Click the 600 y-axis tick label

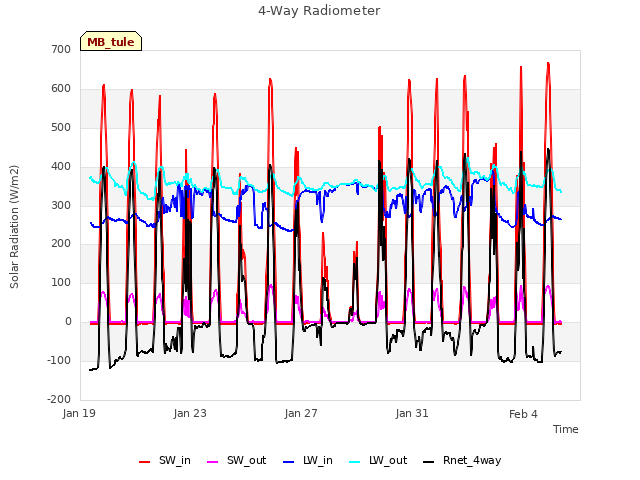[x=61, y=89]
